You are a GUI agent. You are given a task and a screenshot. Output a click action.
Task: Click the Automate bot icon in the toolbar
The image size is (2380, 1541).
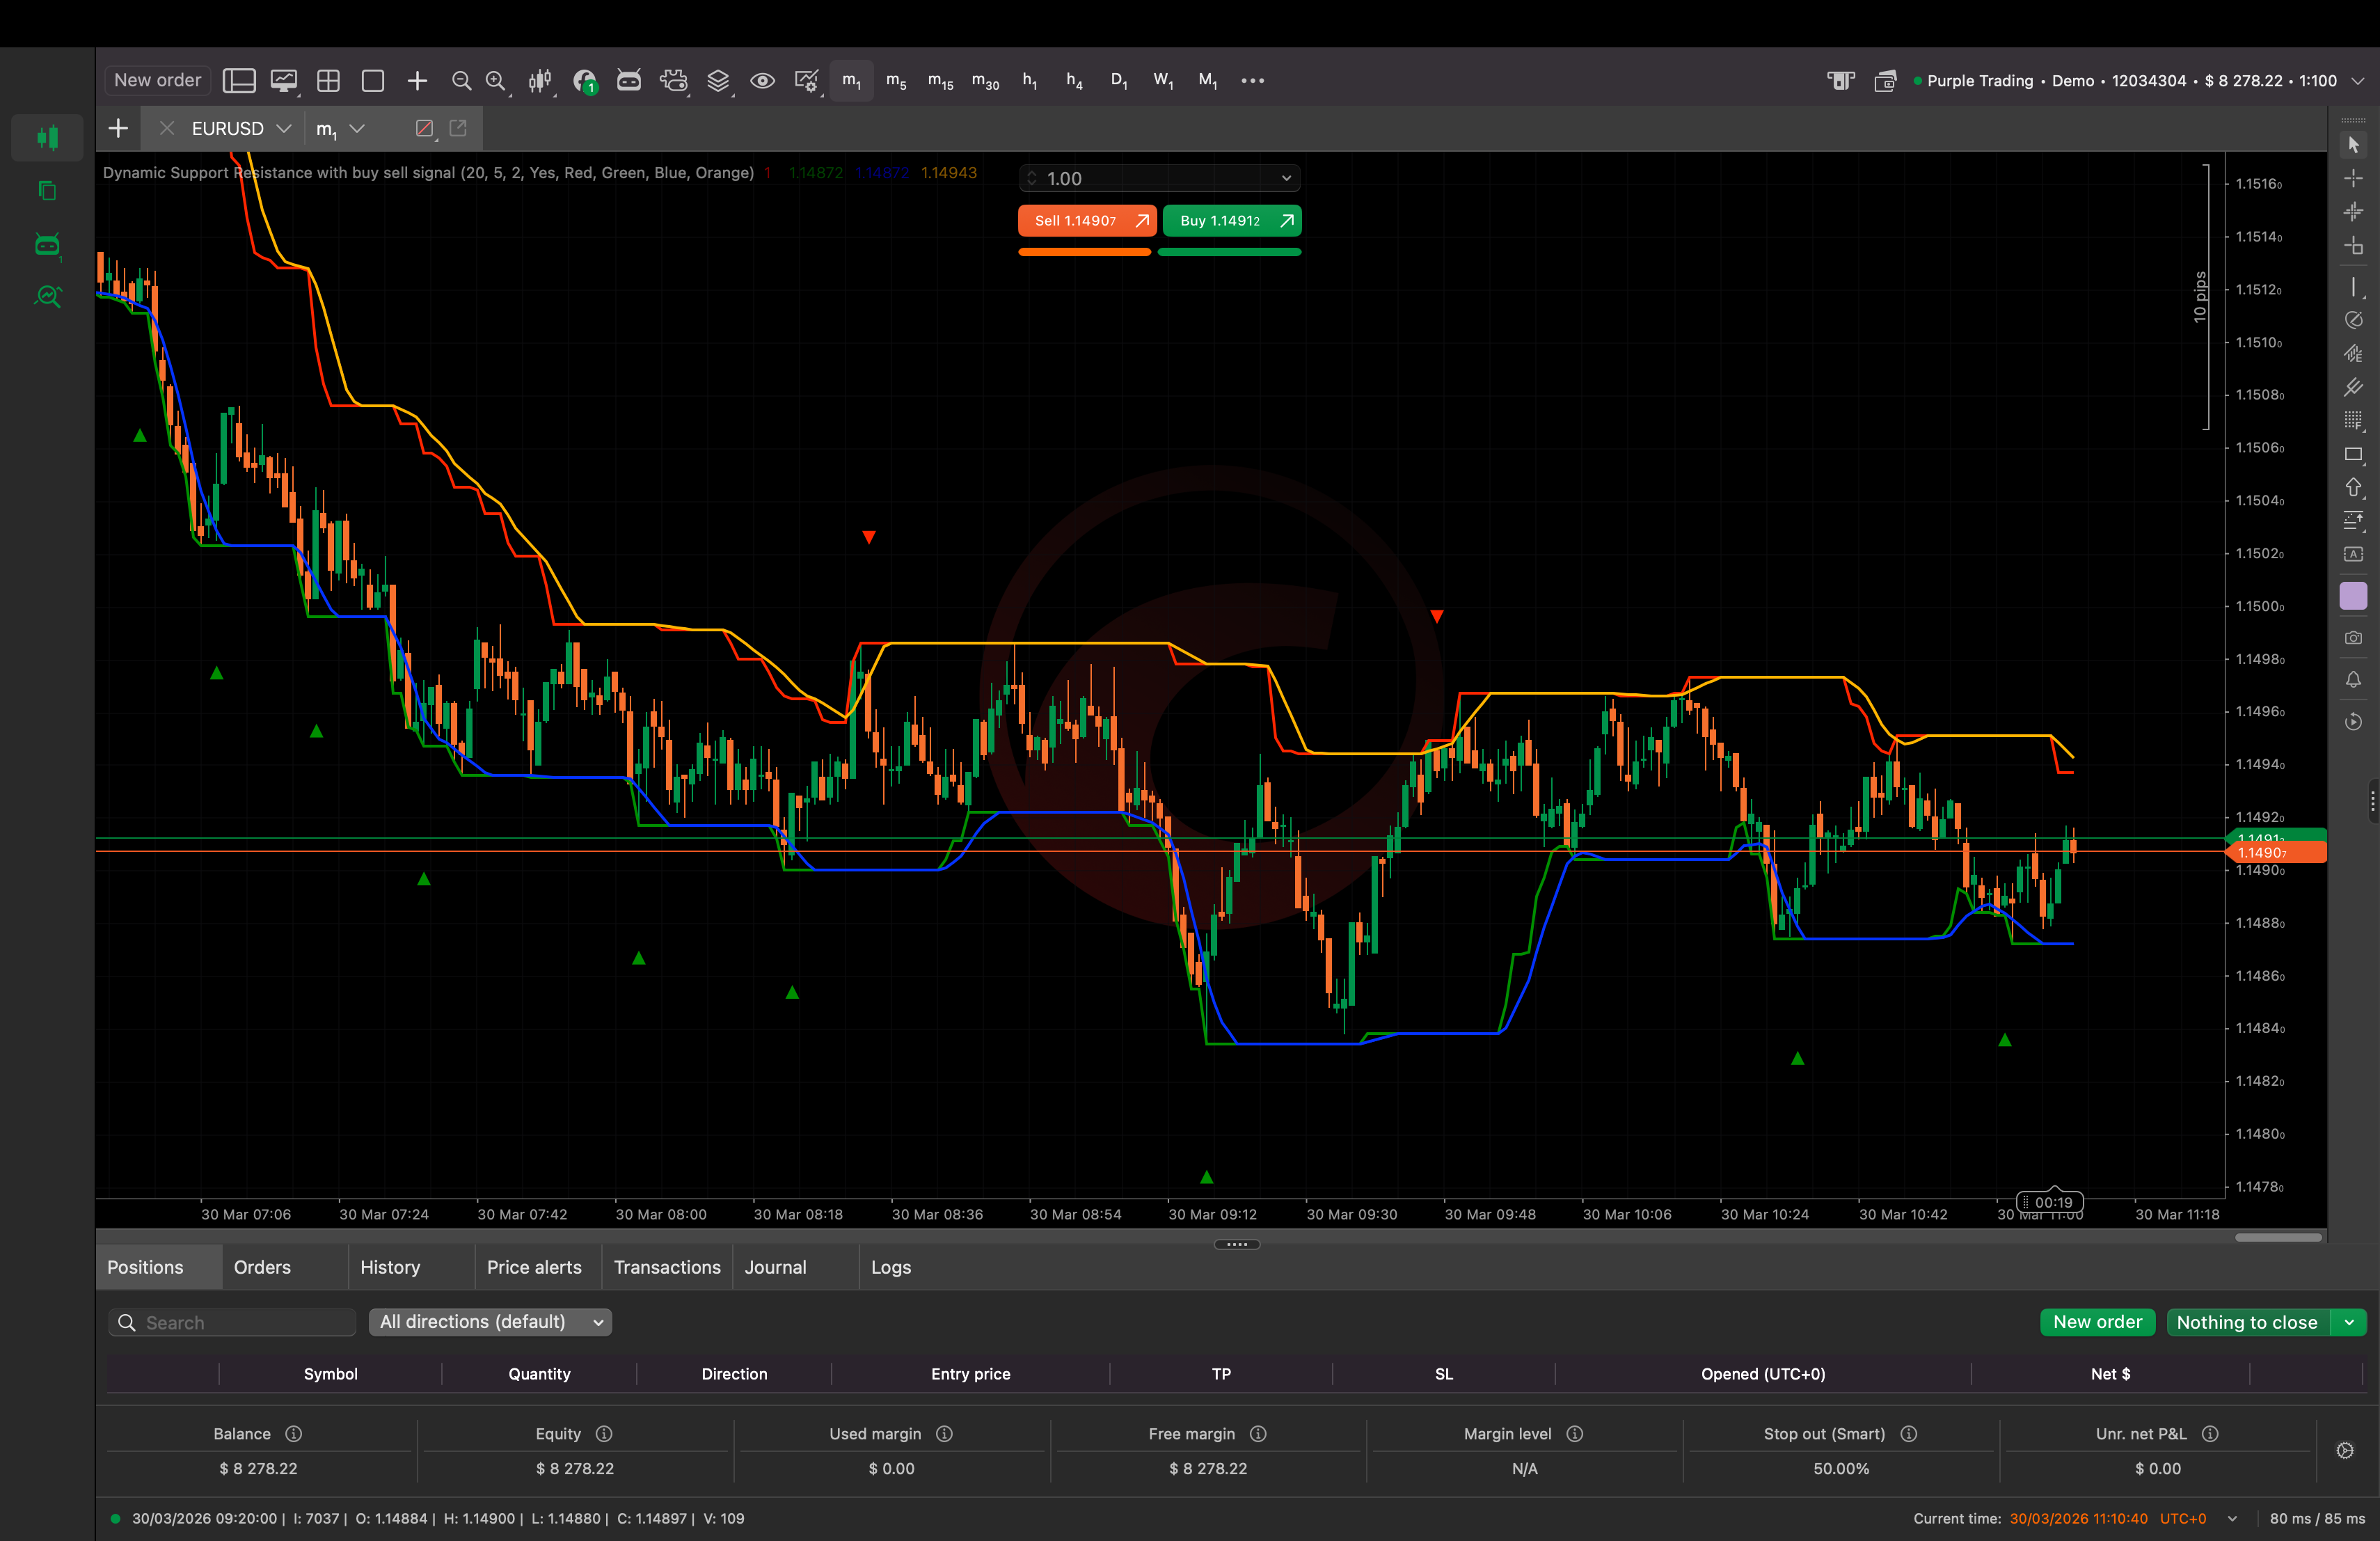(x=629, y=81)
